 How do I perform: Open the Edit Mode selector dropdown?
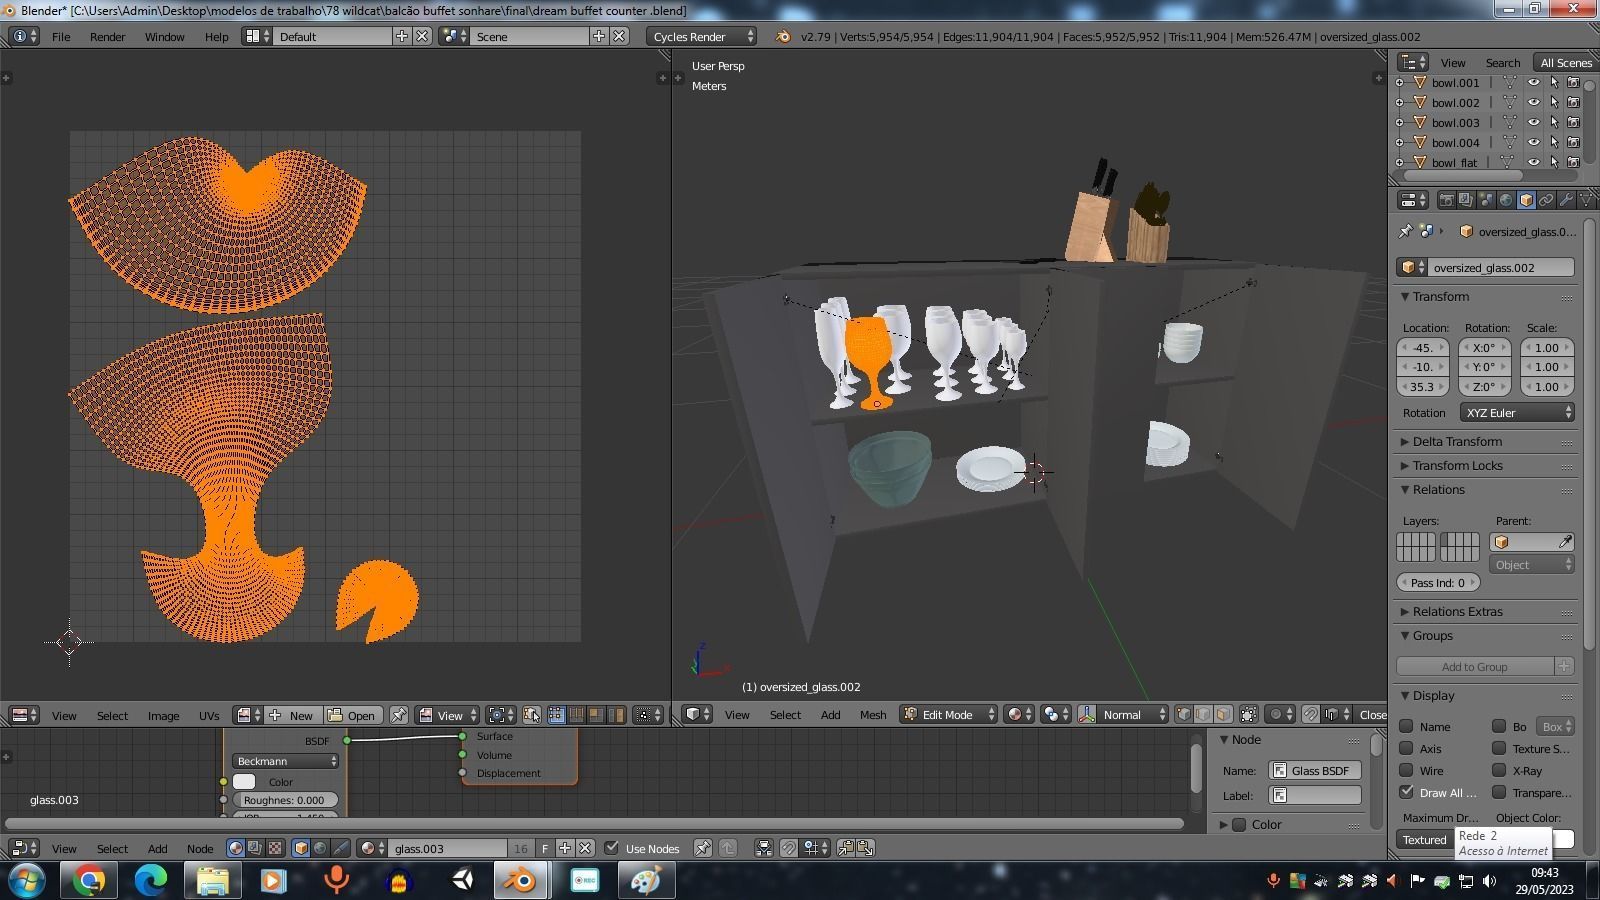[948, 714]
